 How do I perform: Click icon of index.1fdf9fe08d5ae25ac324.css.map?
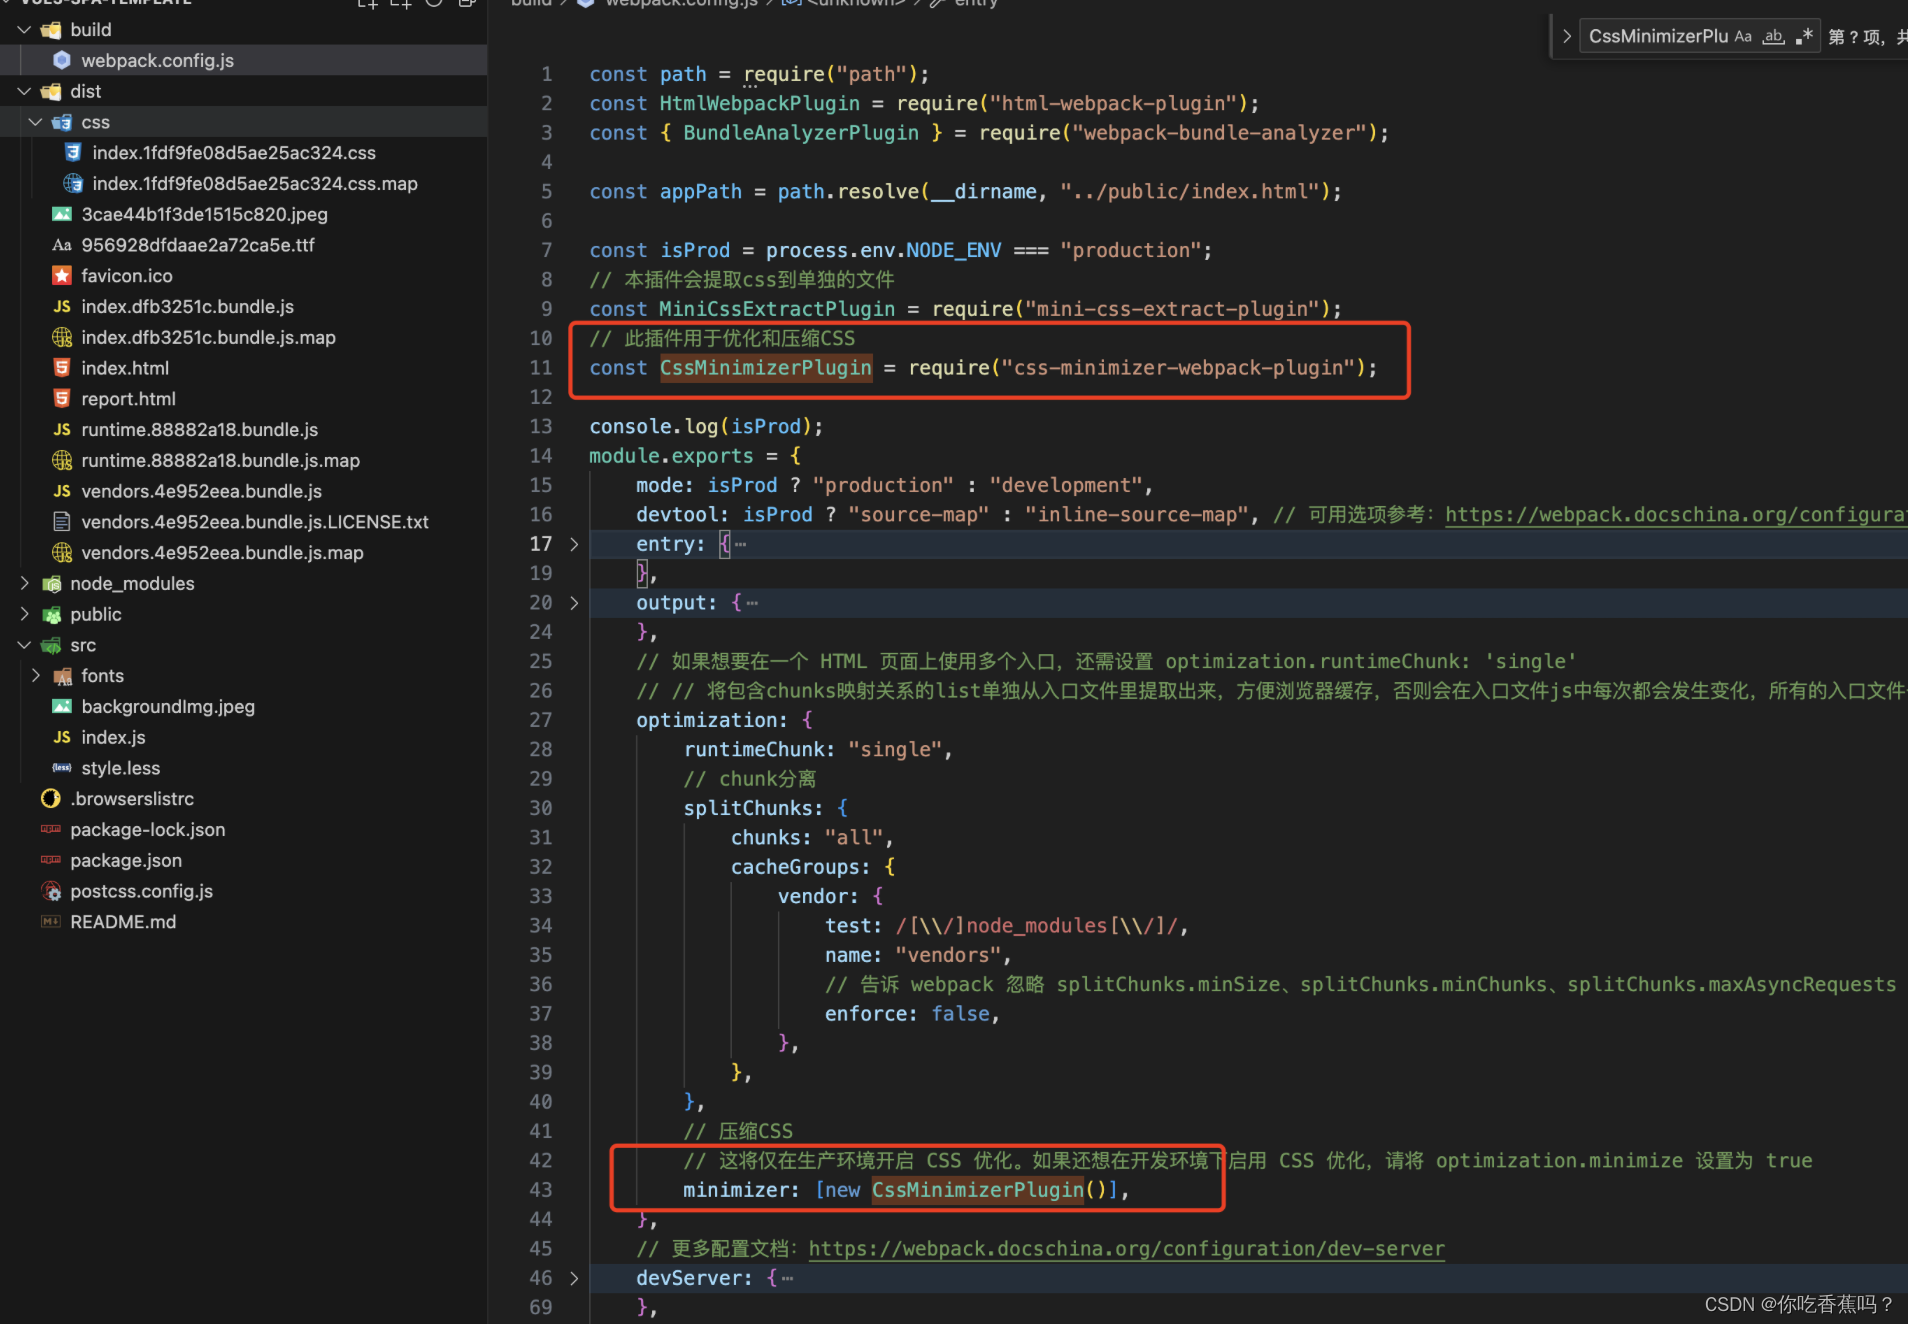pyautogui.click(x=73, y=184)
